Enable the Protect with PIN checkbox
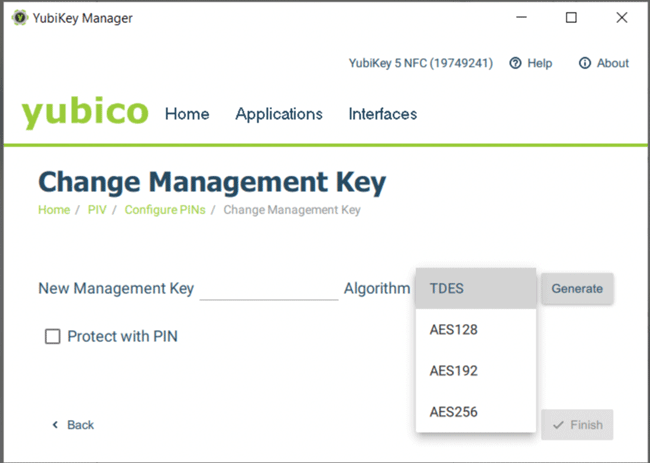The image size is (650, 463). tap(53, 336)
